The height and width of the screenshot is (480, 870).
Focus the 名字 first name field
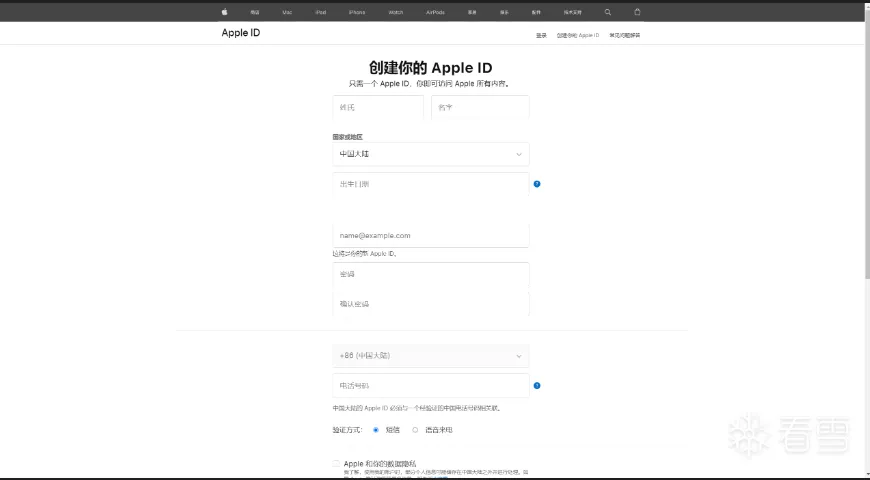click(480, 107)
